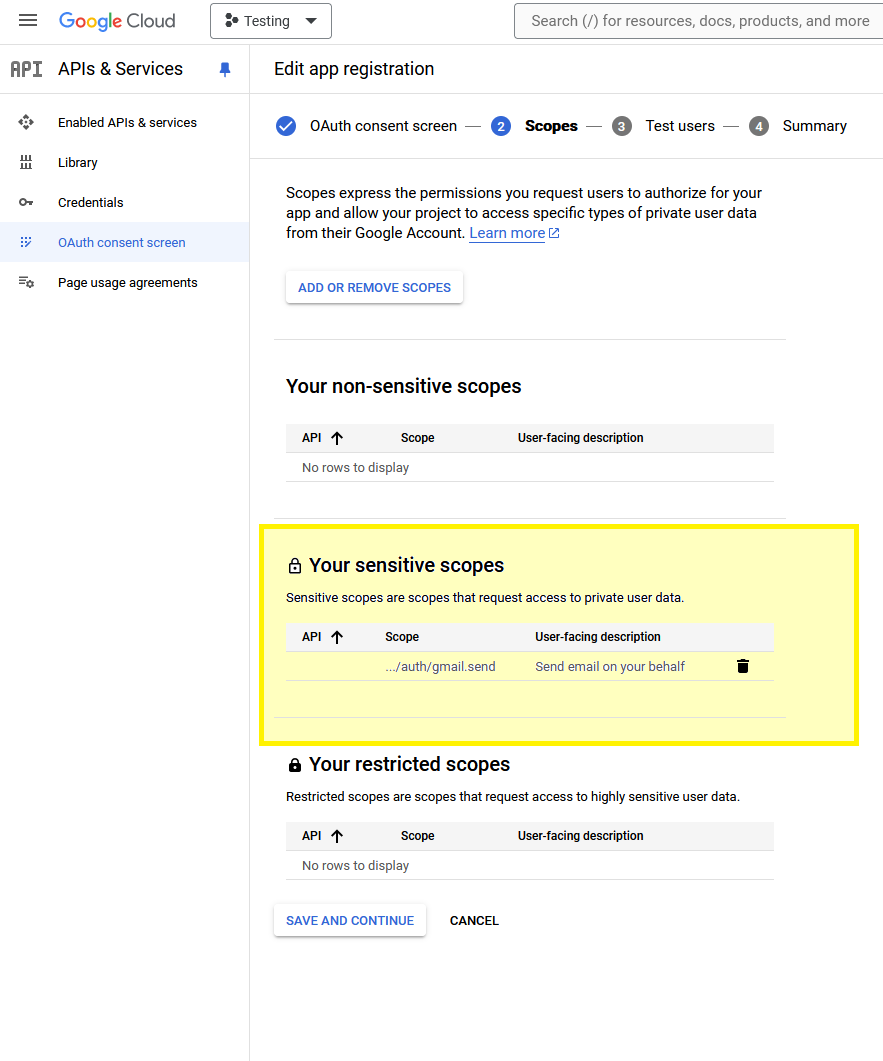Screen dimensions: 883x1061
Task: Click the Edit app registration heading
Action: tap(354, 69)
